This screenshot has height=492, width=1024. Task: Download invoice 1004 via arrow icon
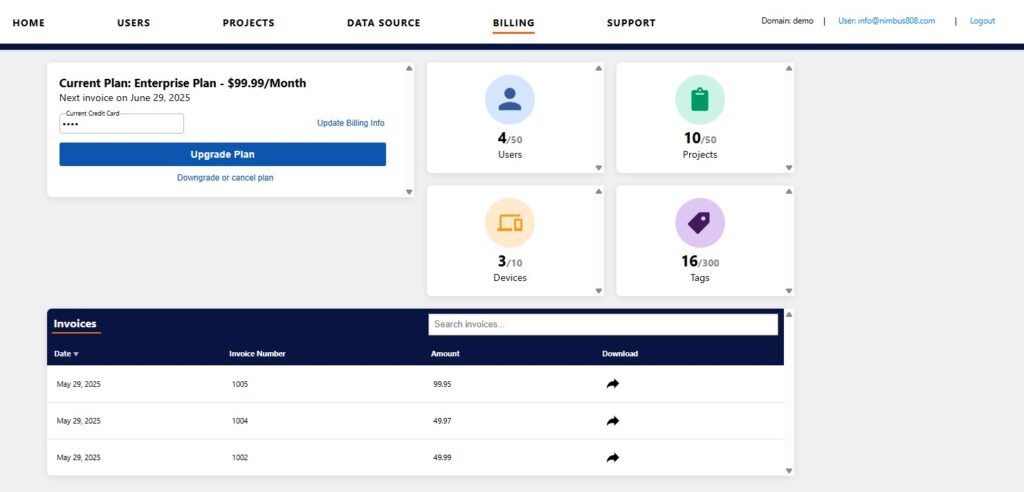tap(613, 421)
